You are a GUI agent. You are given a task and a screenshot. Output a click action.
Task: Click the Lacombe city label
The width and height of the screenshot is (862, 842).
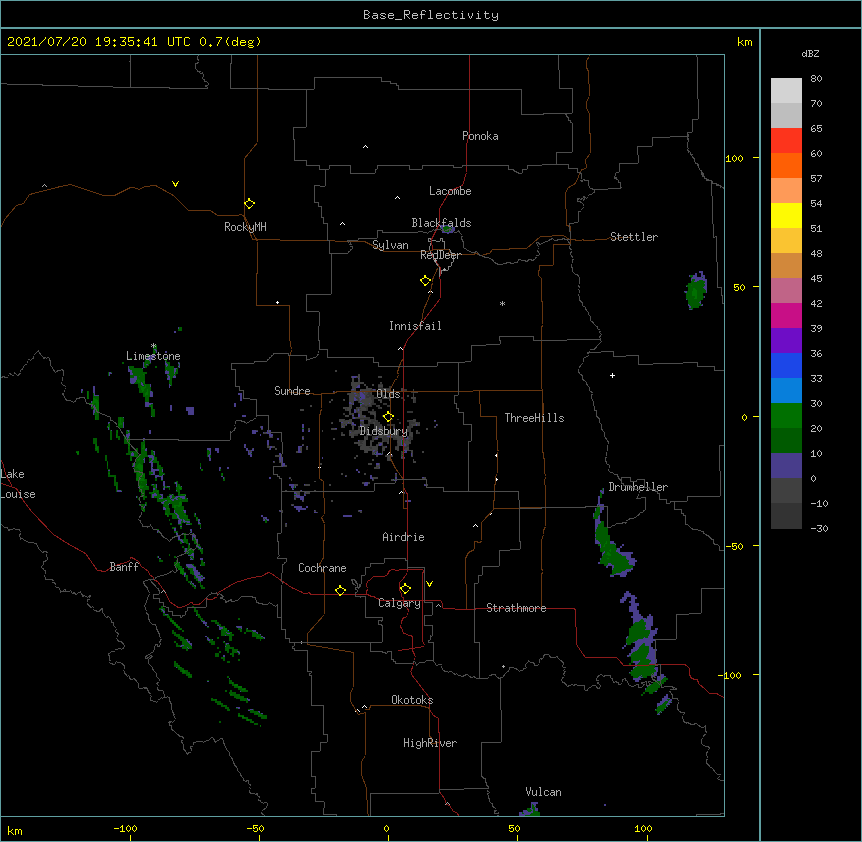450,191
